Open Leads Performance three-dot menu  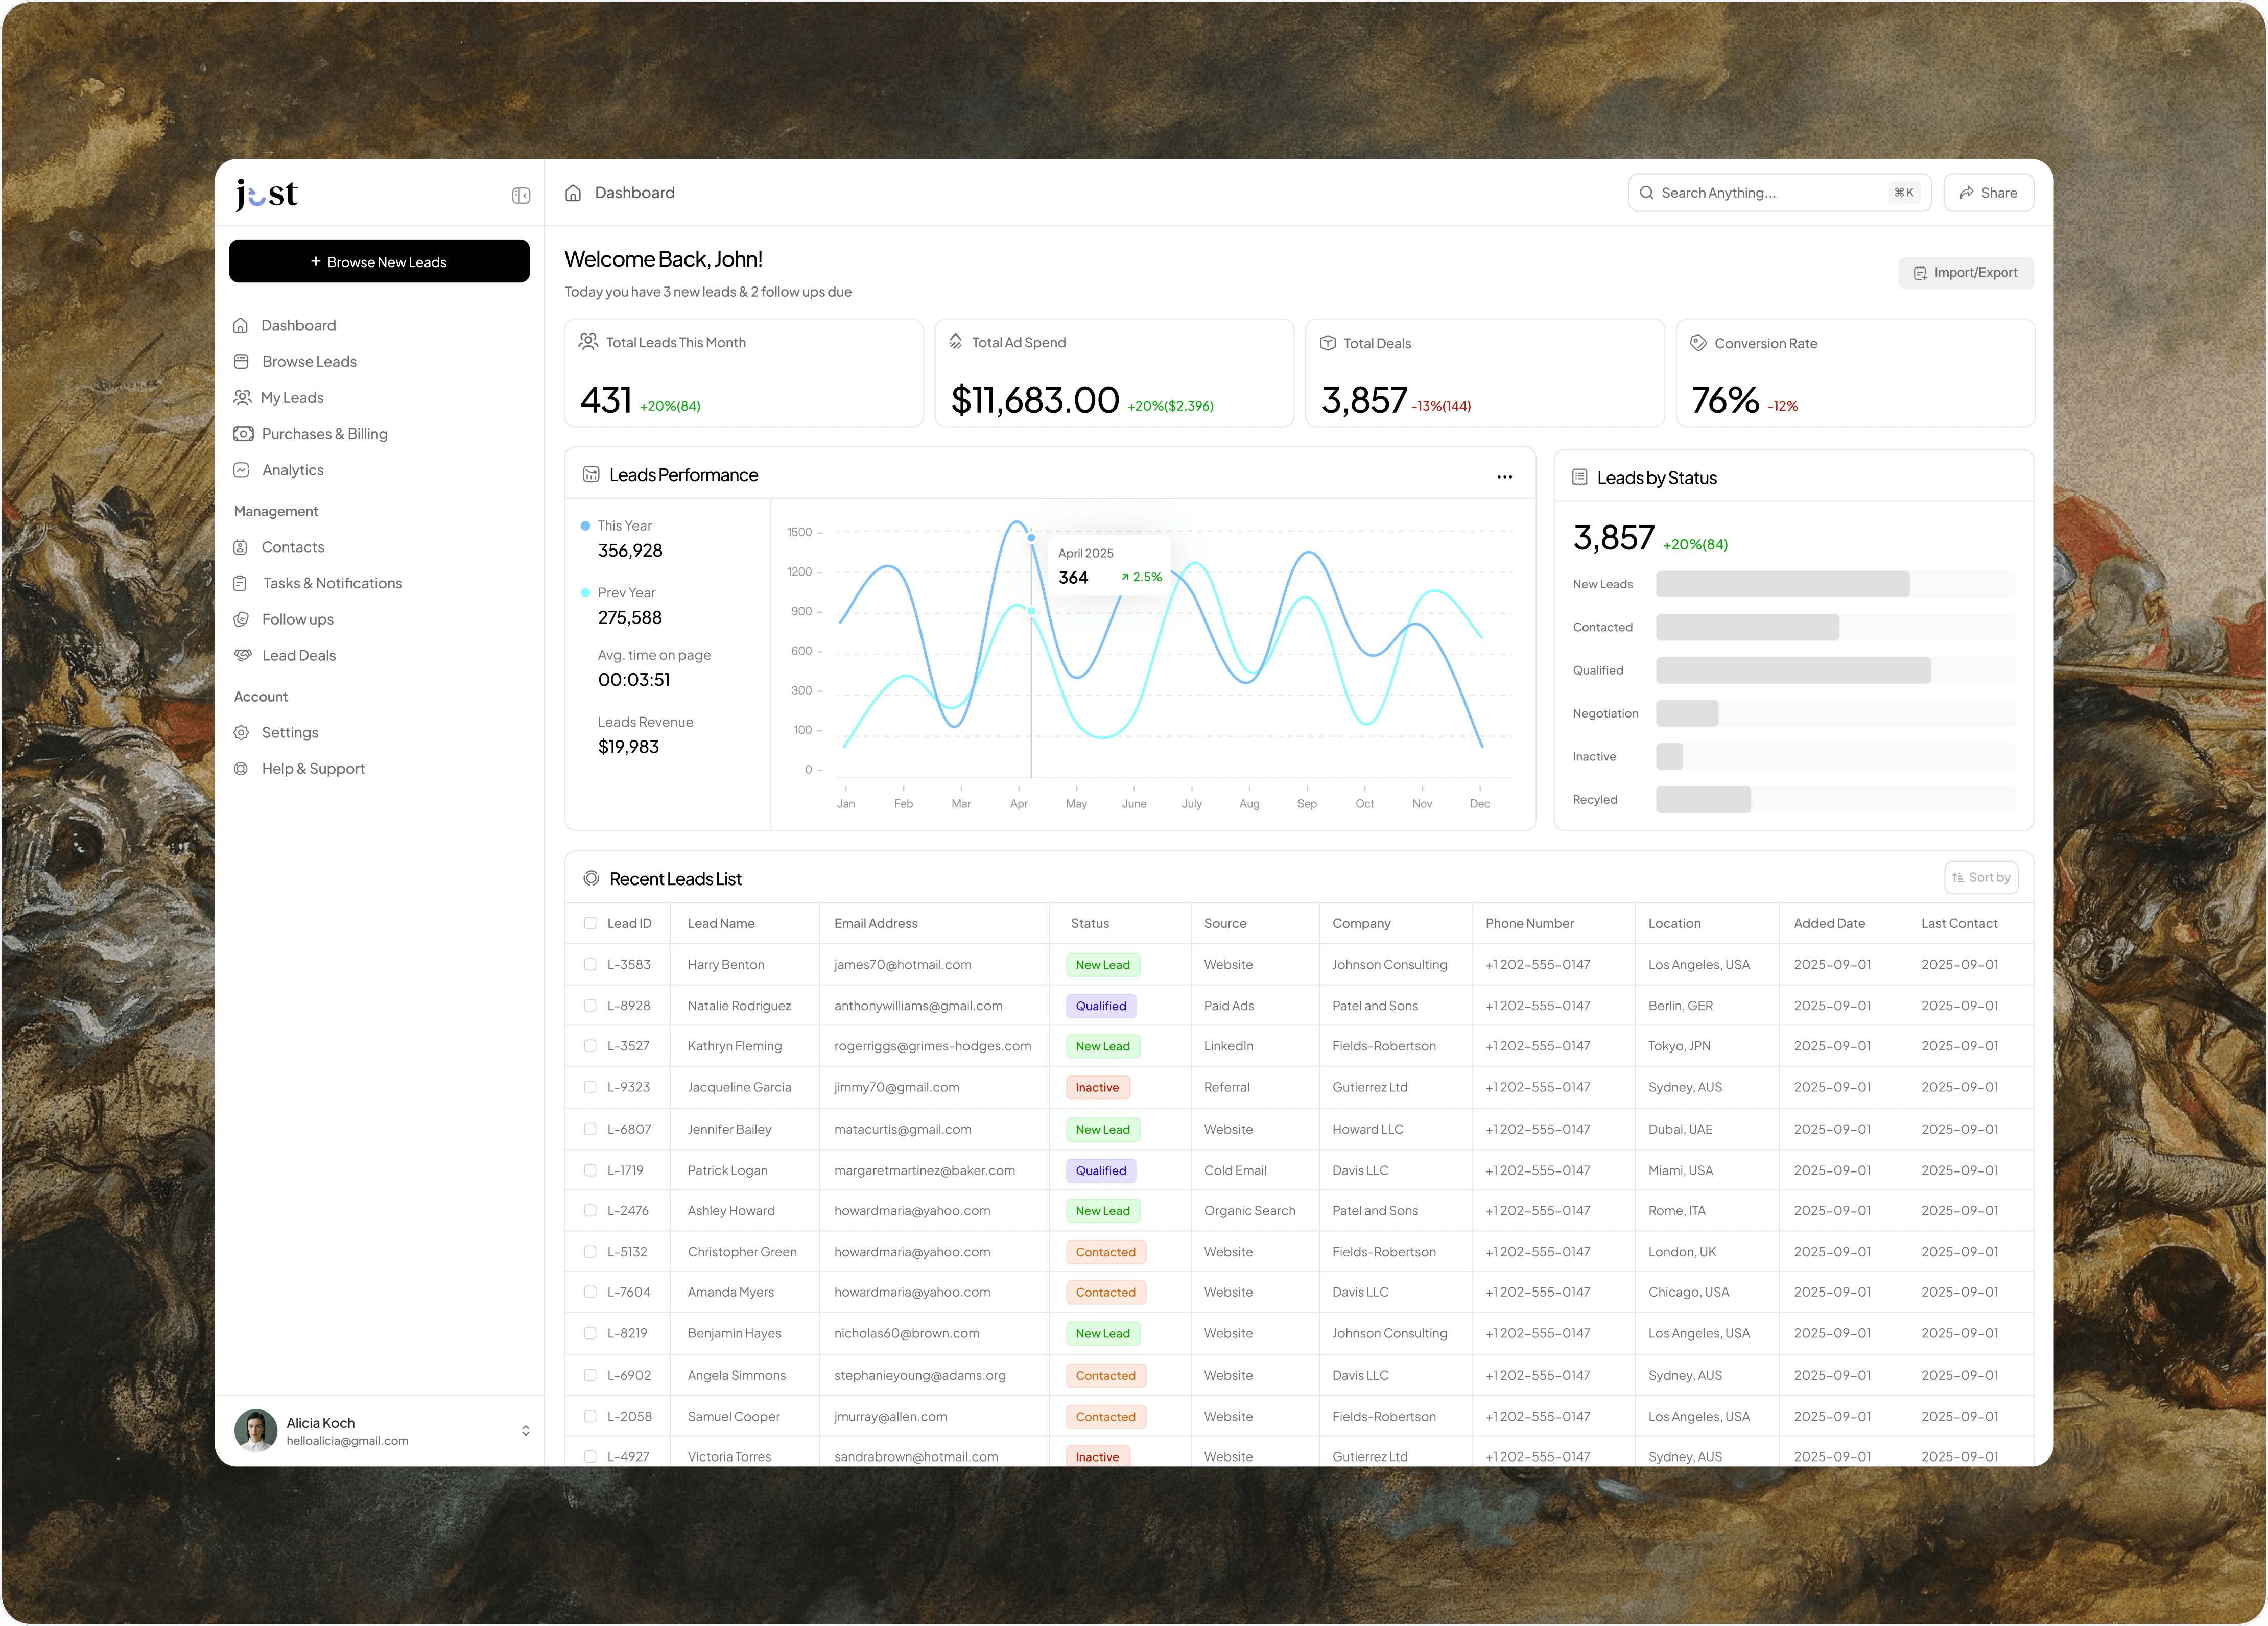(1504, 477)
